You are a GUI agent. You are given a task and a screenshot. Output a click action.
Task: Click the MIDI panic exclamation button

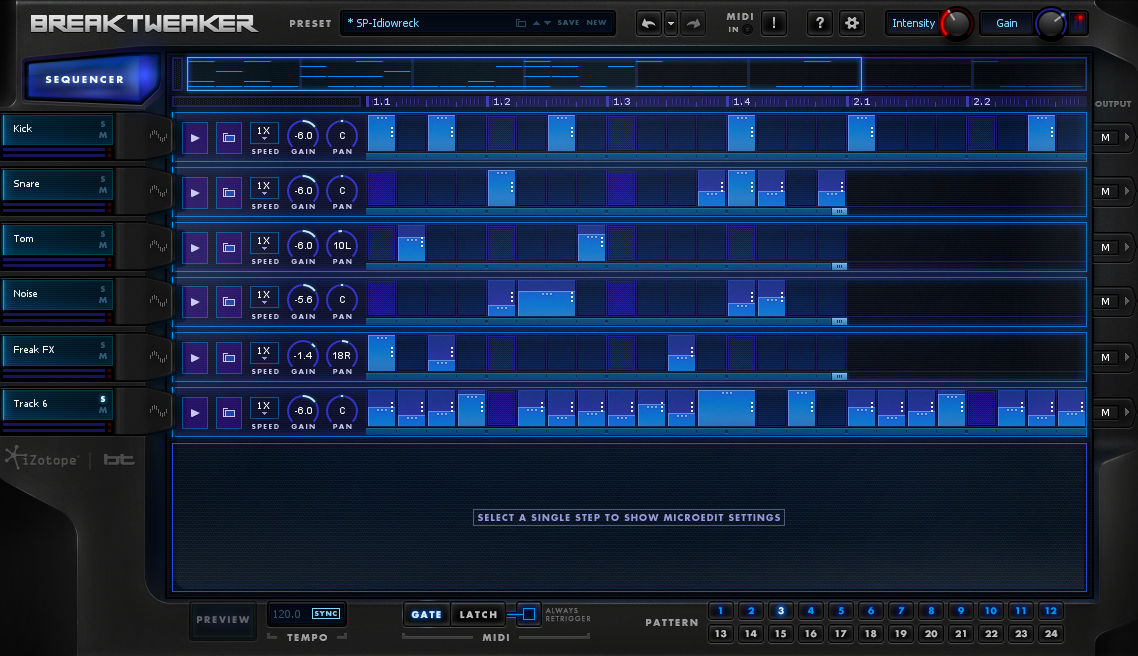point(773,24)
